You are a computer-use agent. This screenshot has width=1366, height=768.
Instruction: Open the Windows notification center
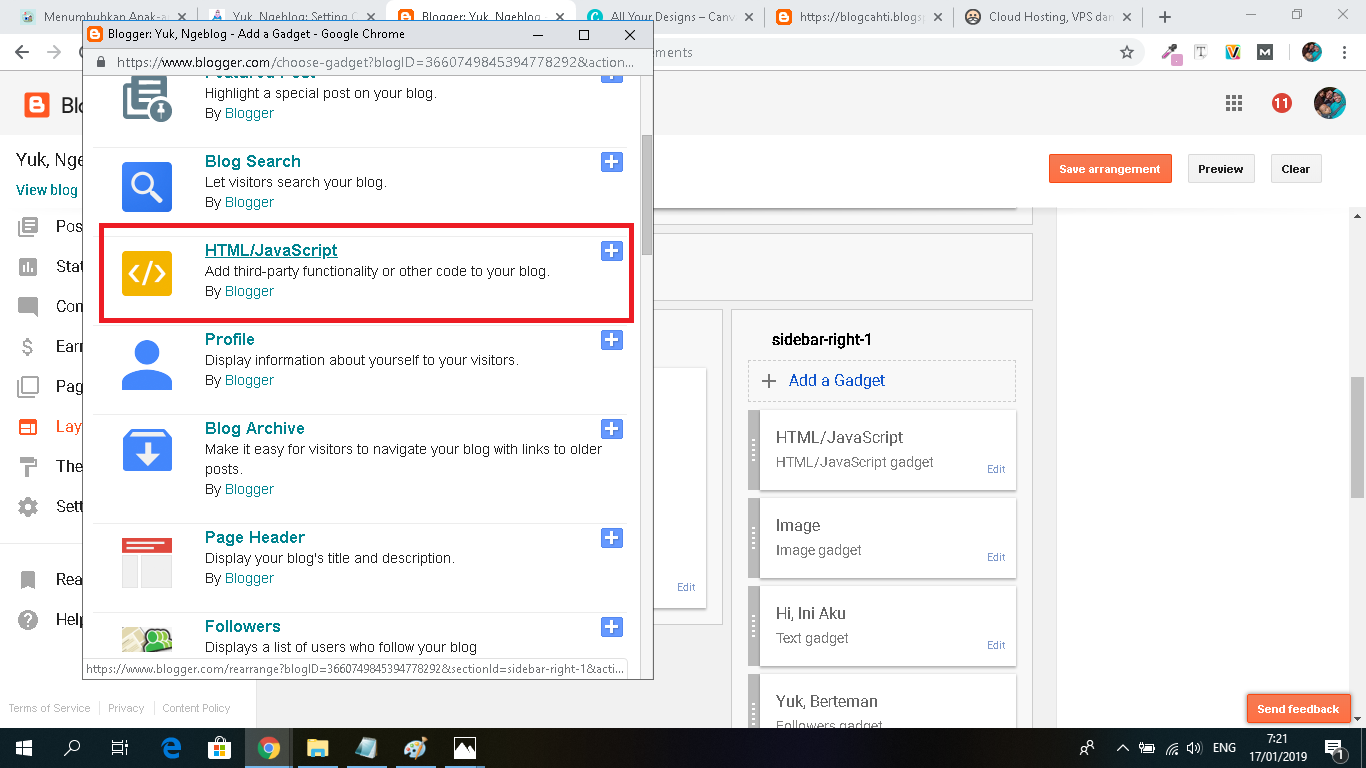click(1335, 747)
